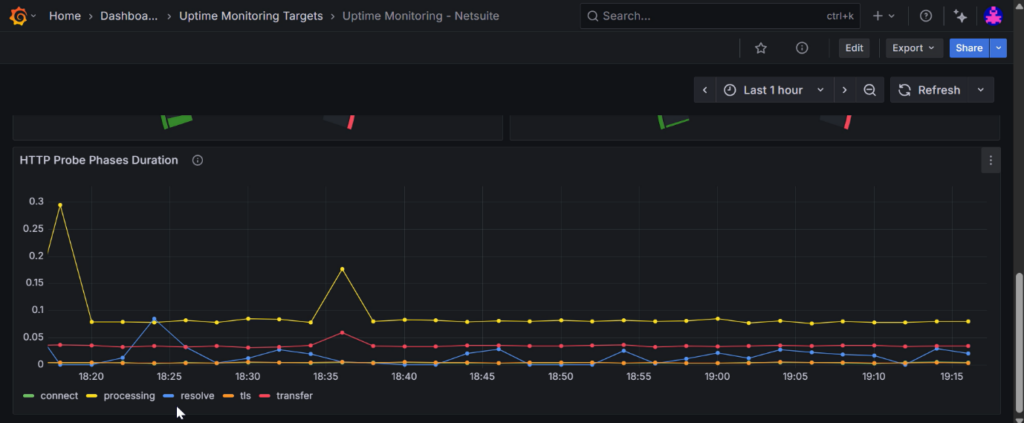Open the HTTP Probe panel kebab menu
This screenshot has width=1024, height=423.
click(990, 160)
